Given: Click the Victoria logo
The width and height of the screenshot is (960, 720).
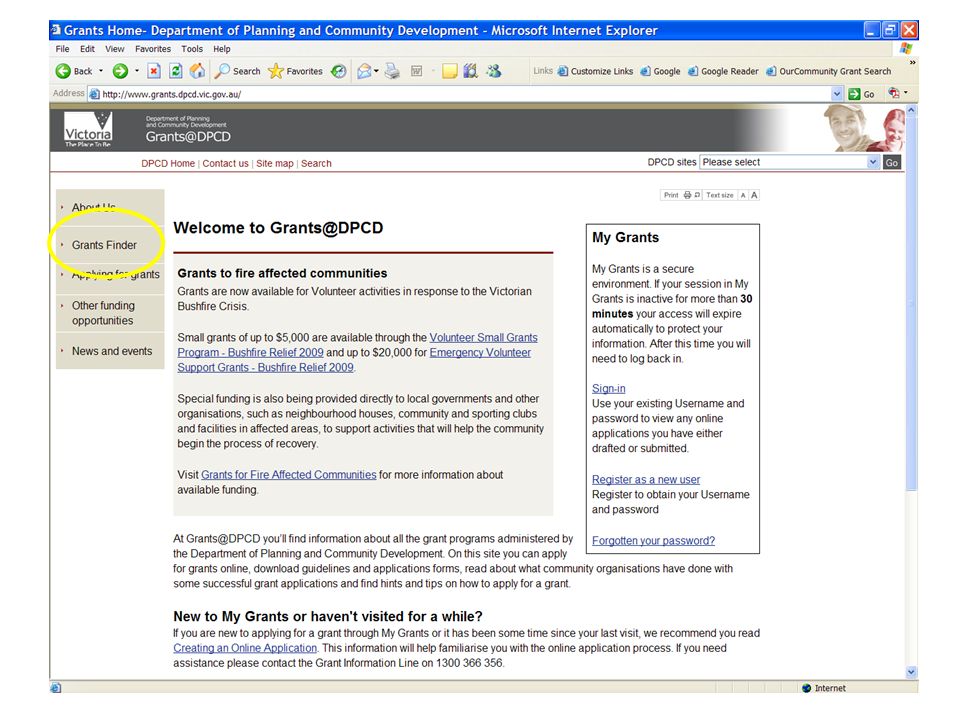Looking at the screenshot, I should [88, 130].
